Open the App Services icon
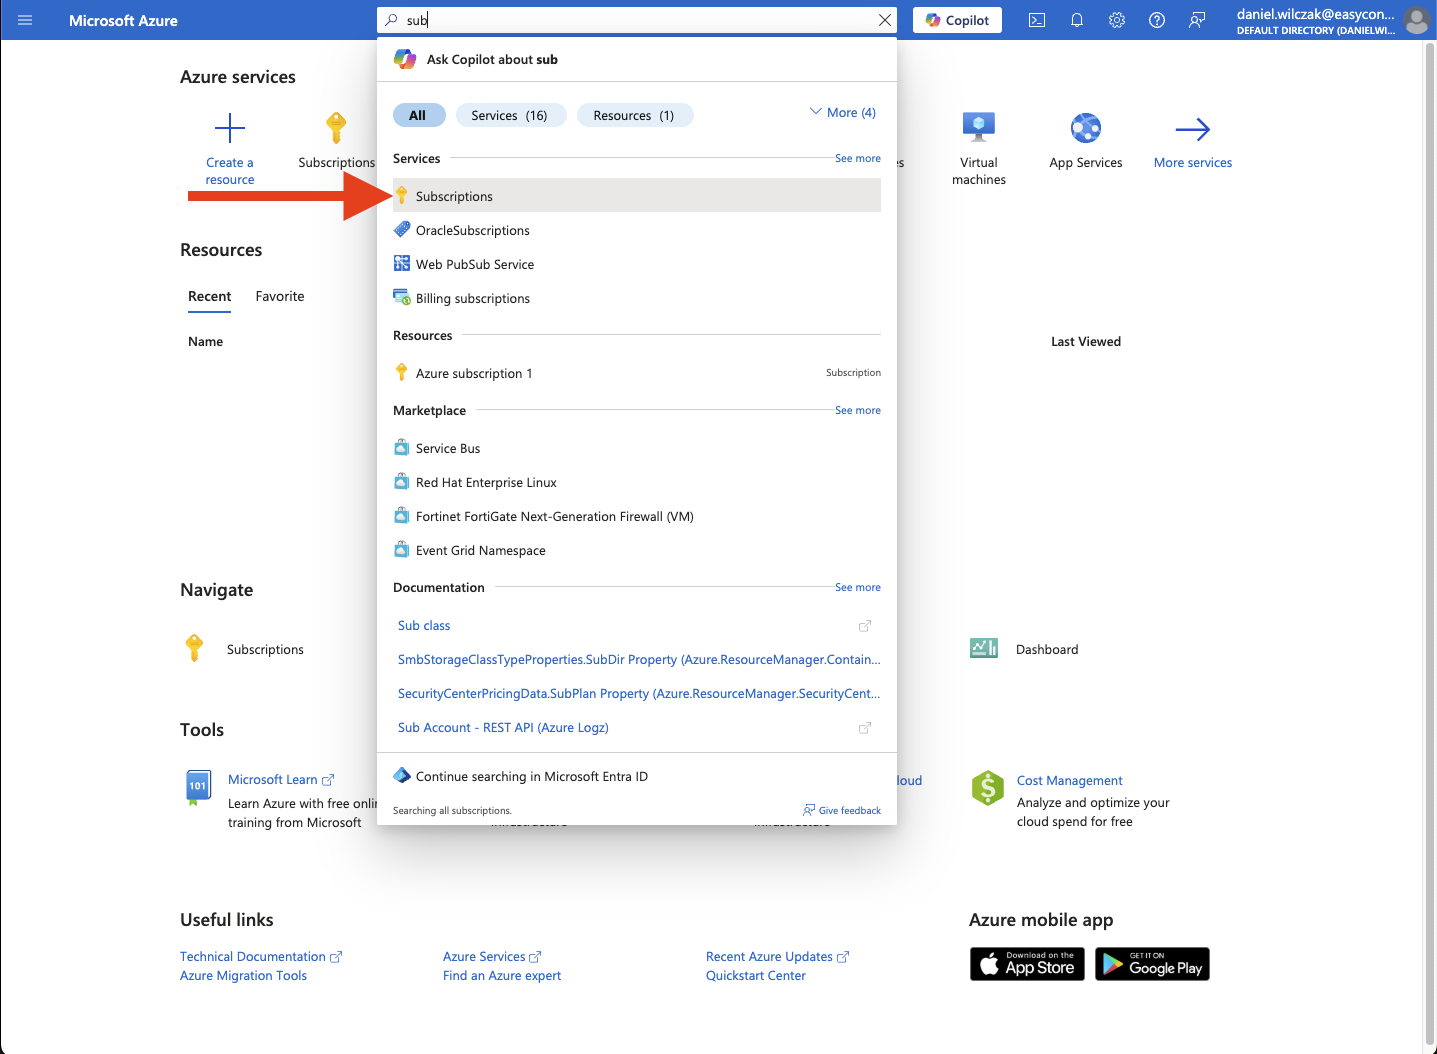Screen dimensions: 1437x1054 1086,128
